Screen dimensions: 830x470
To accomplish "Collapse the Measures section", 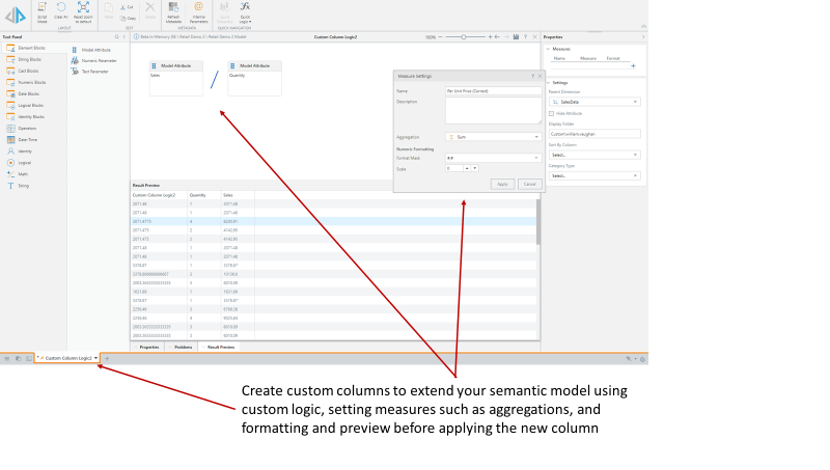I will point(548,49).
